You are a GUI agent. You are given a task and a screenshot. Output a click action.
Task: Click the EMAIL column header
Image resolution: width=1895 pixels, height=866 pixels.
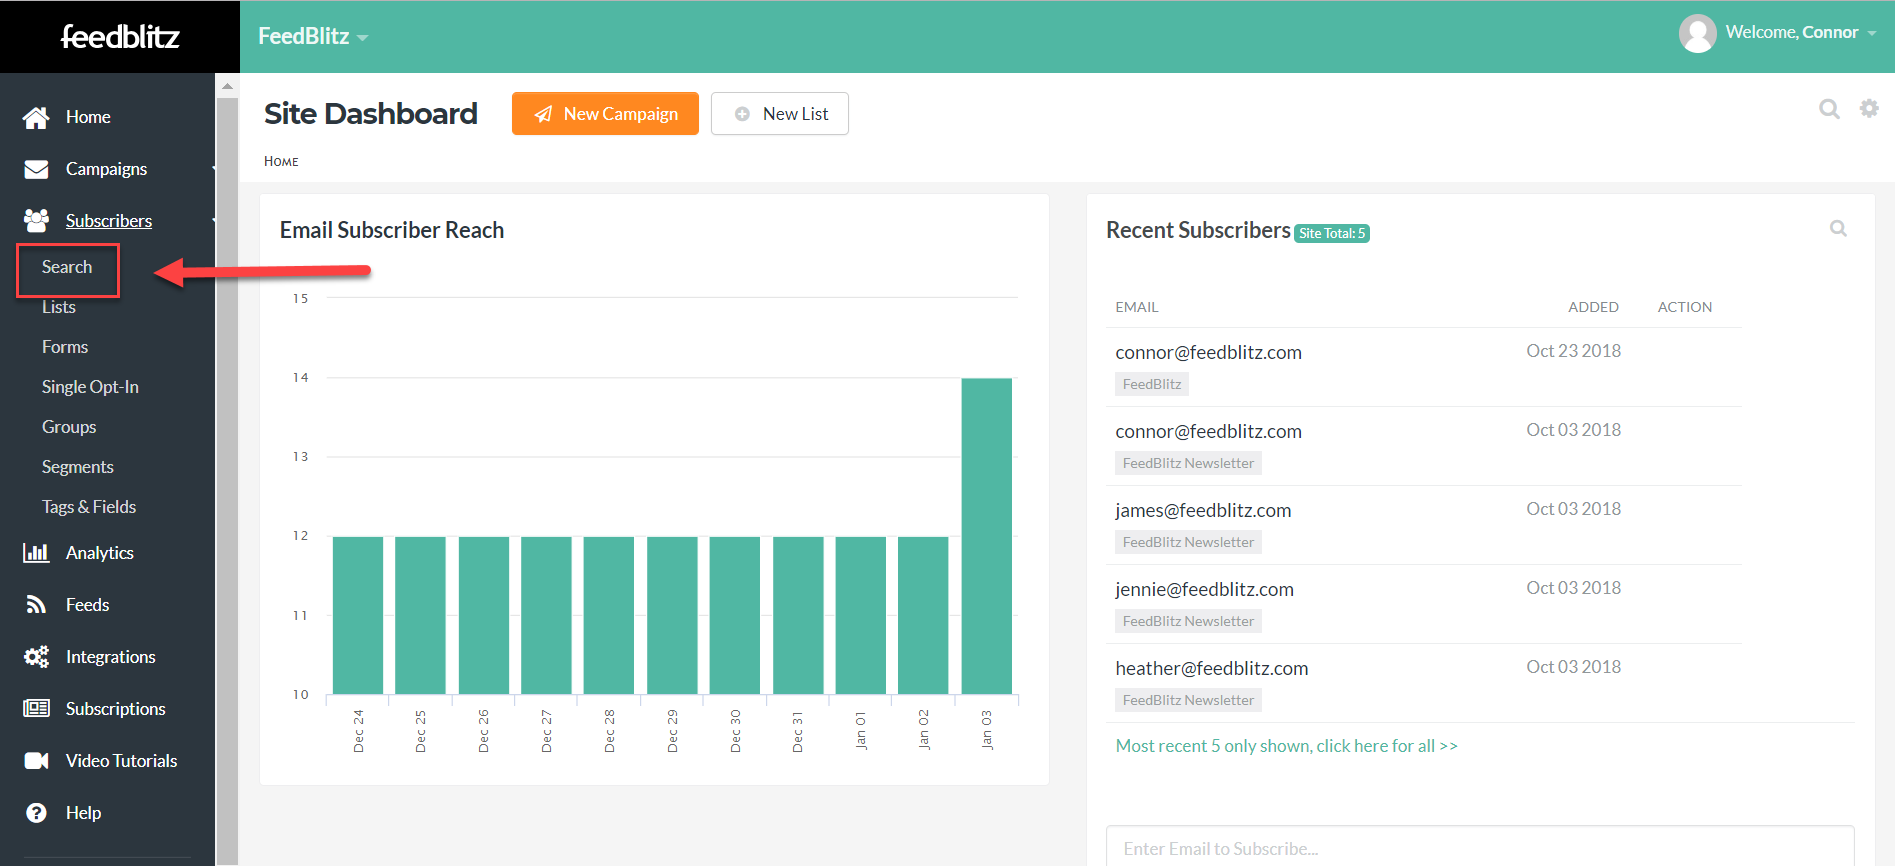tap(1137, 307)
